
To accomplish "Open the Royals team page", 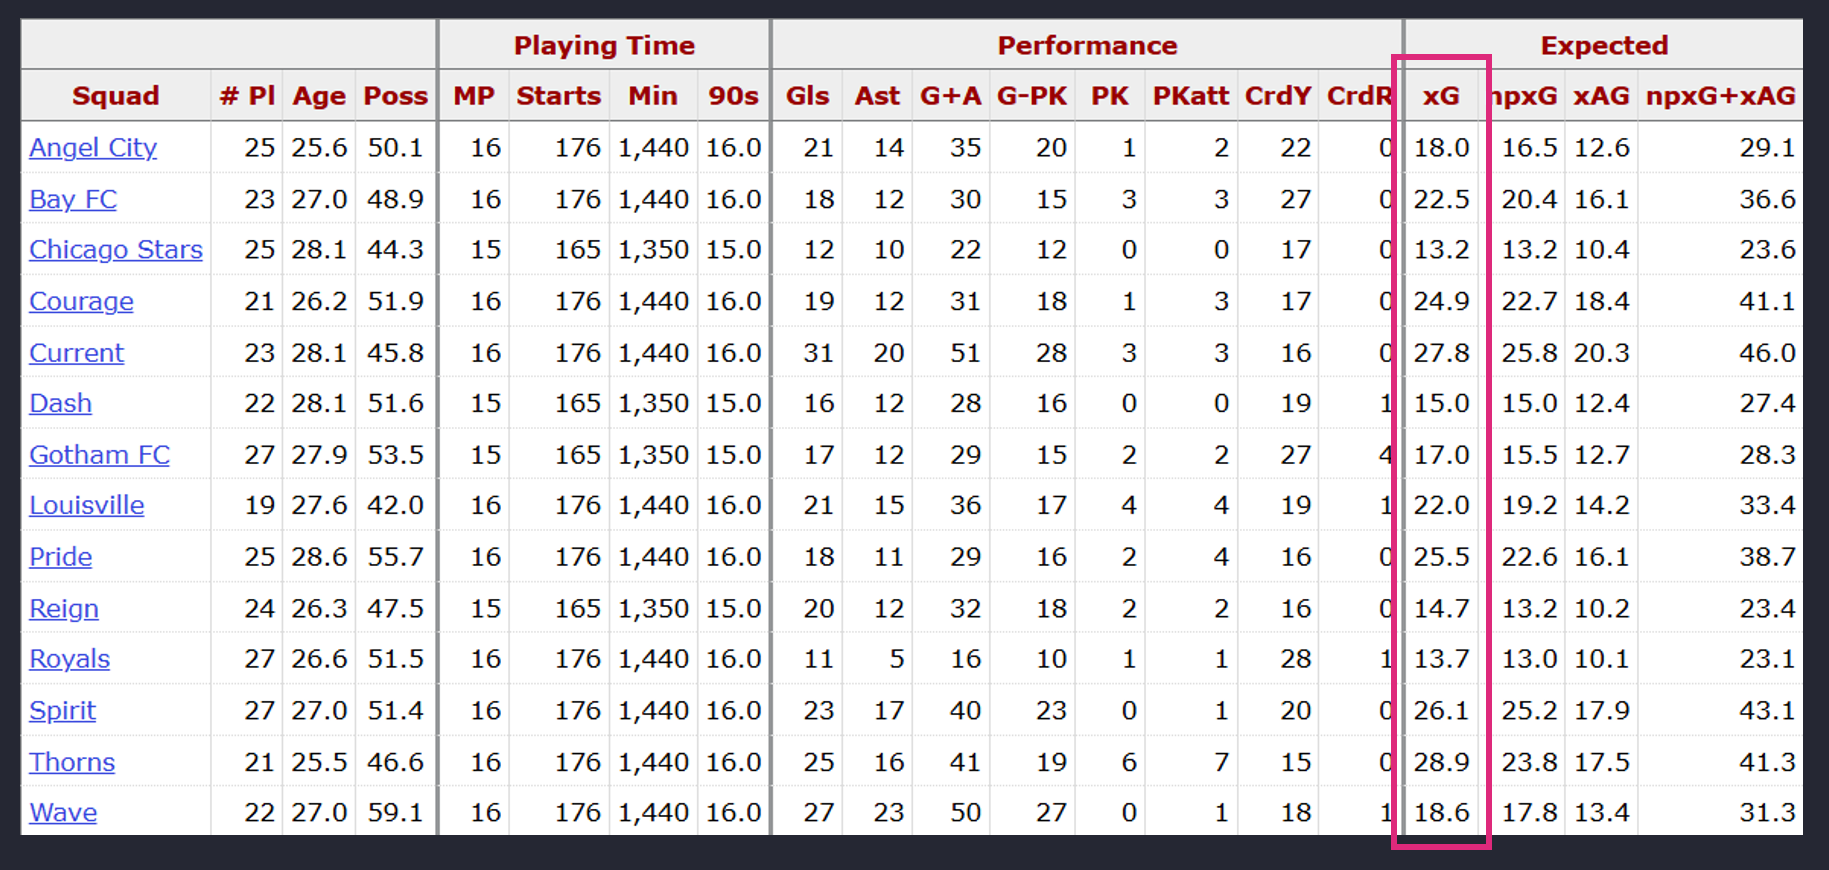I will (x=69, y=659).
